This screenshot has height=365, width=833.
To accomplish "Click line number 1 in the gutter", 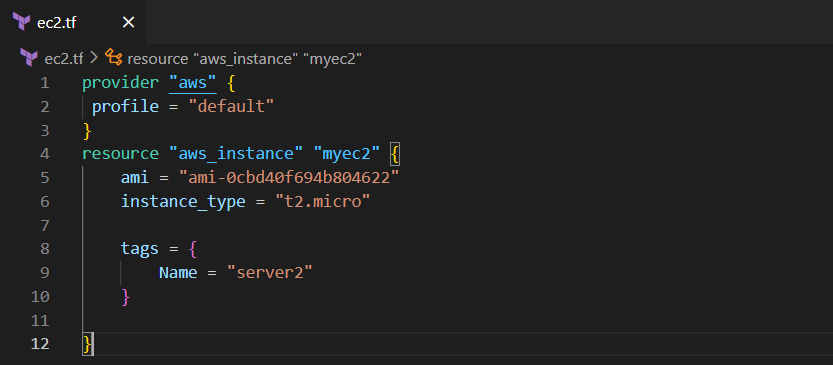I will [44, 83].
